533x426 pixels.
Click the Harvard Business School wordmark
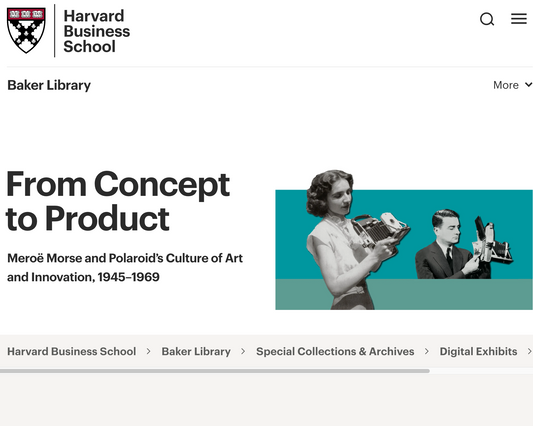(97, 31)
